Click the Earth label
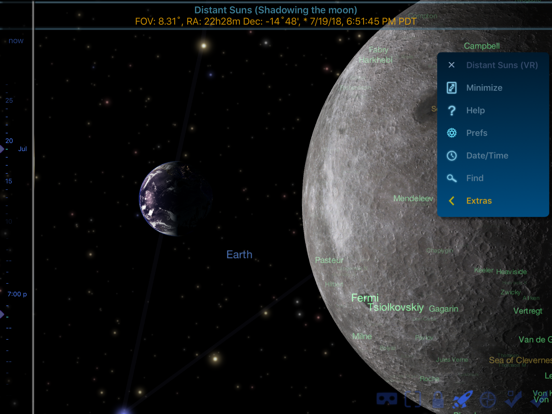Screen dimensions: 552x414 (239, 255)
